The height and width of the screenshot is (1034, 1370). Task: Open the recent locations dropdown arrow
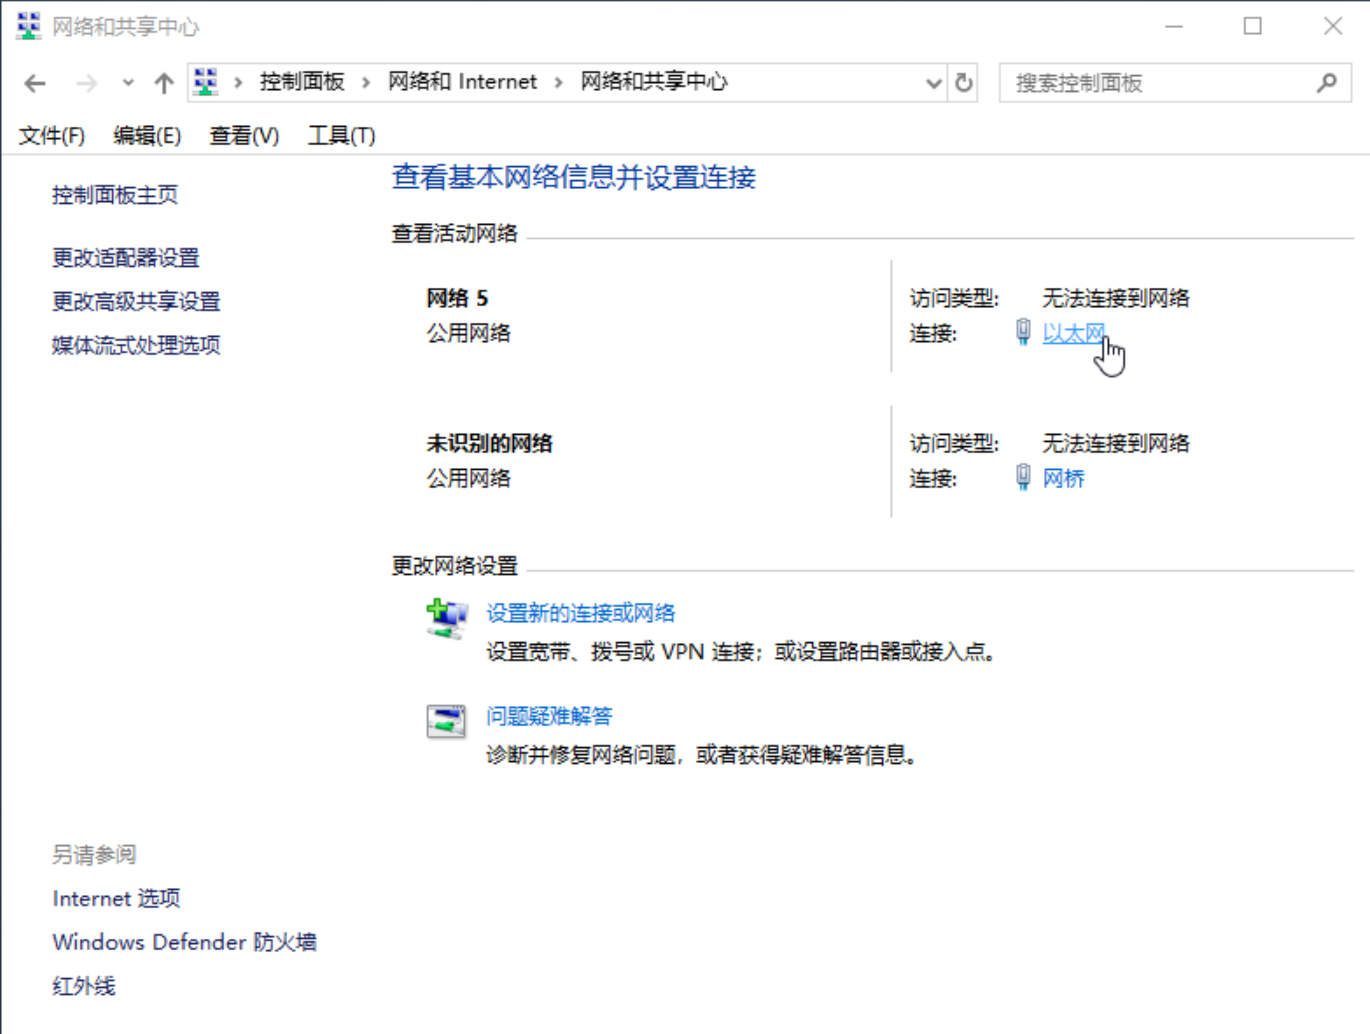(x=128, y=83)
